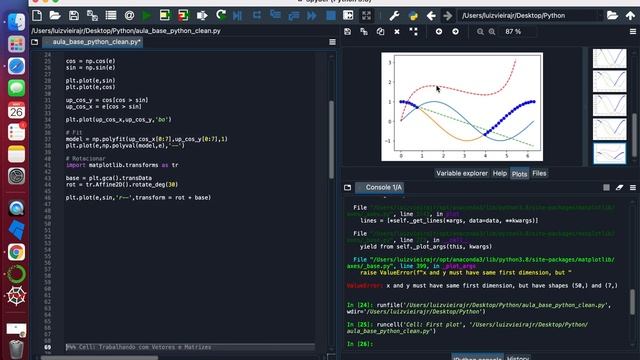The width and height of the screenshot is (640, 360).
Task: Open Preferences with the wrench icon
Action: tap(394, 16)
